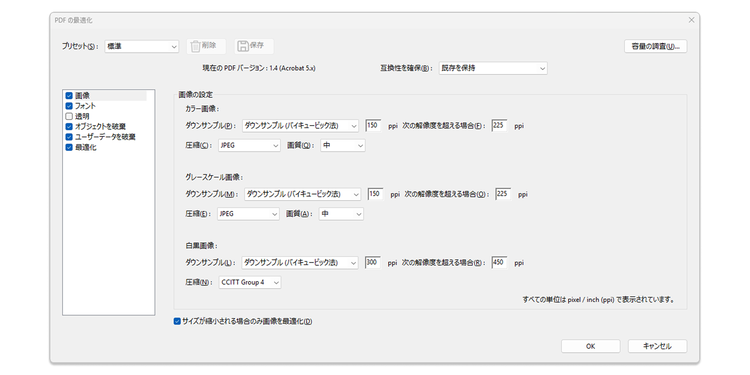Click カラー画像 150 ppi input field
The width and height of the screenshot is (750, 375).
(373, 126)
